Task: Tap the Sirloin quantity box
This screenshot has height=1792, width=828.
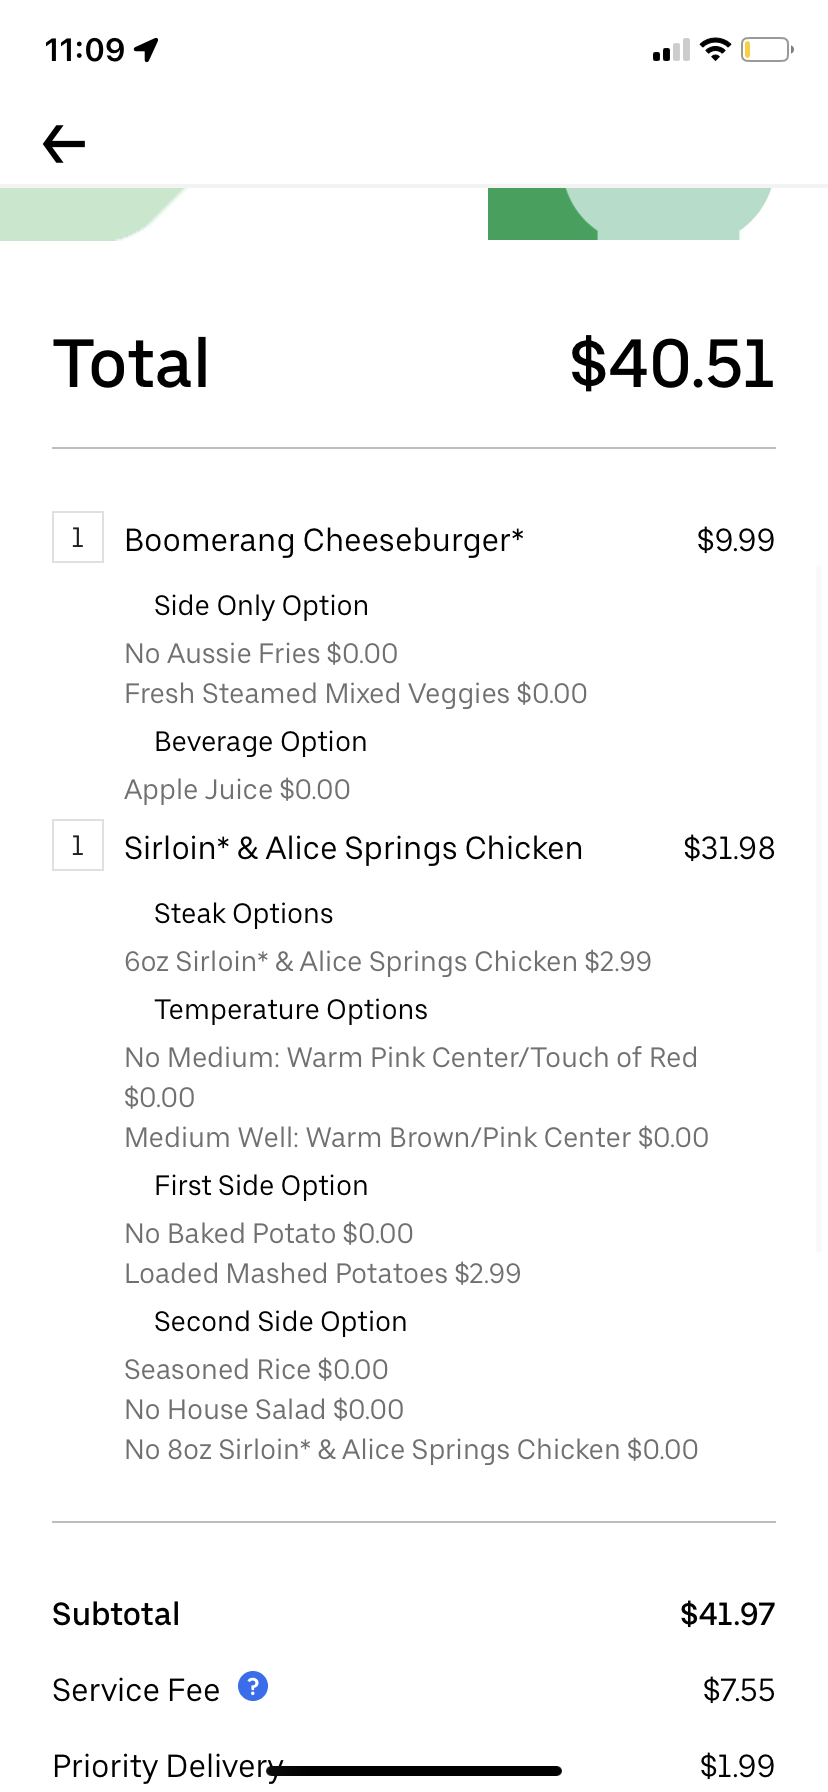Action: coord(78,845)
